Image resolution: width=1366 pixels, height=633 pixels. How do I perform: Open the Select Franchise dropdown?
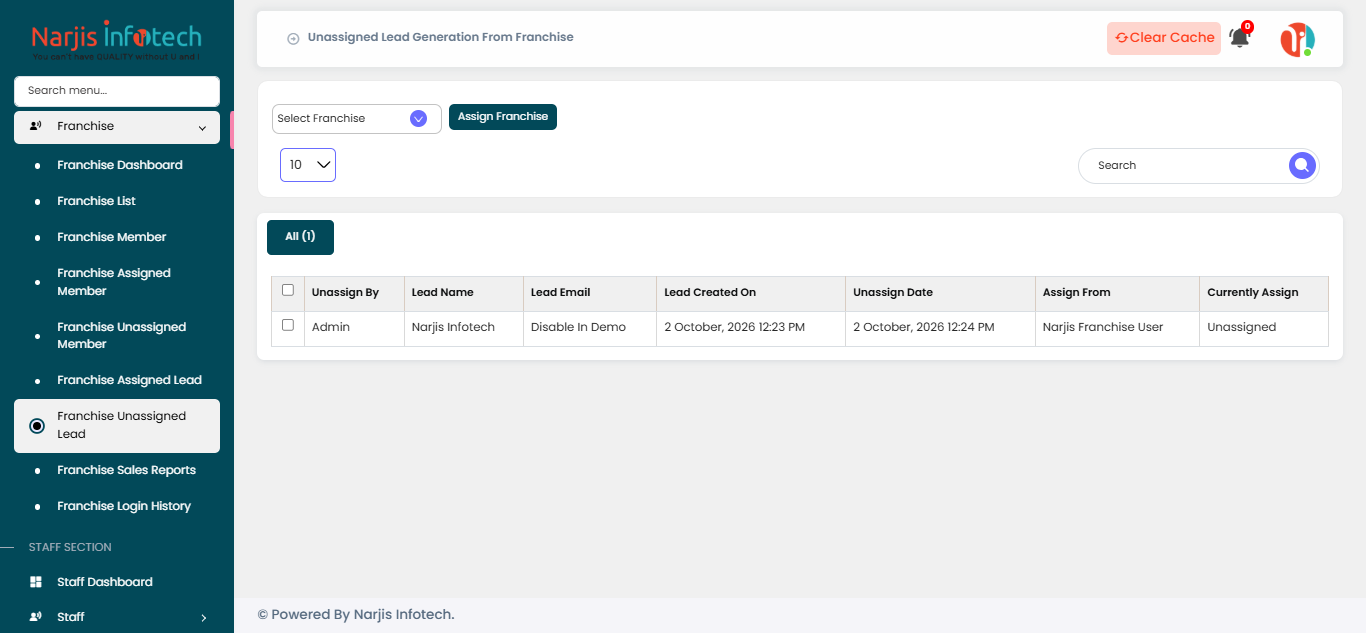[x=357, y=119]
